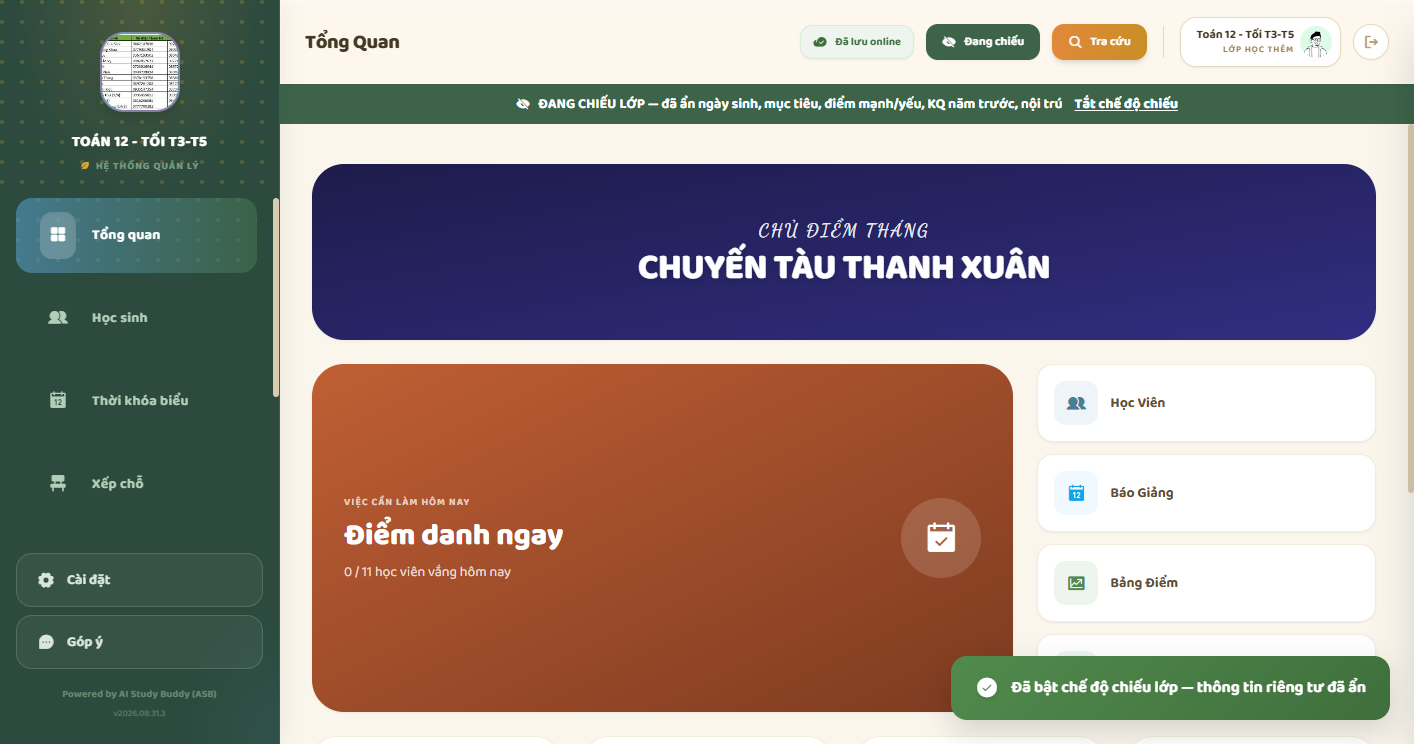Viewport: 1414px width, 744px height.
Task: Open the Điểm danh ngay card
Action: coord(662,538)
